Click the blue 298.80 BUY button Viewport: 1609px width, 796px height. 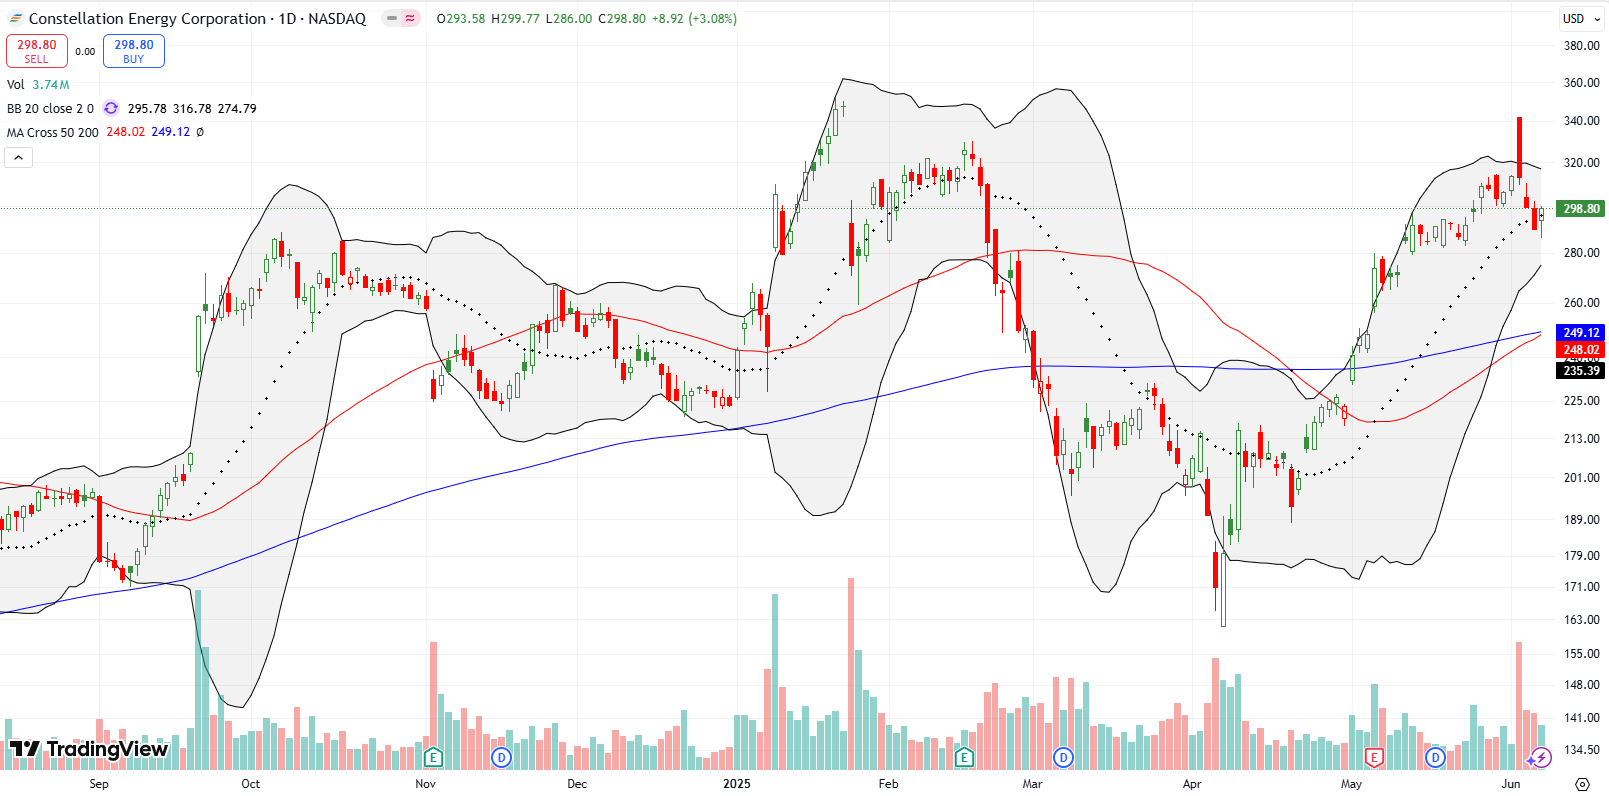click(134, 51)
